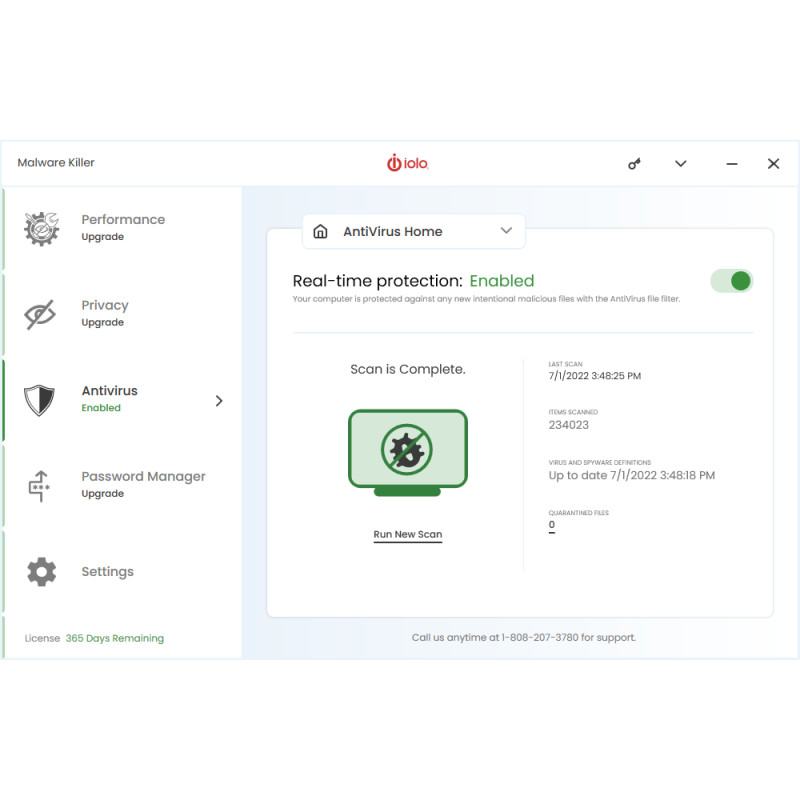The height and width of the screenshot is (800, 800).
Task: Click items scanned value 234023
Action: point(568,425)
